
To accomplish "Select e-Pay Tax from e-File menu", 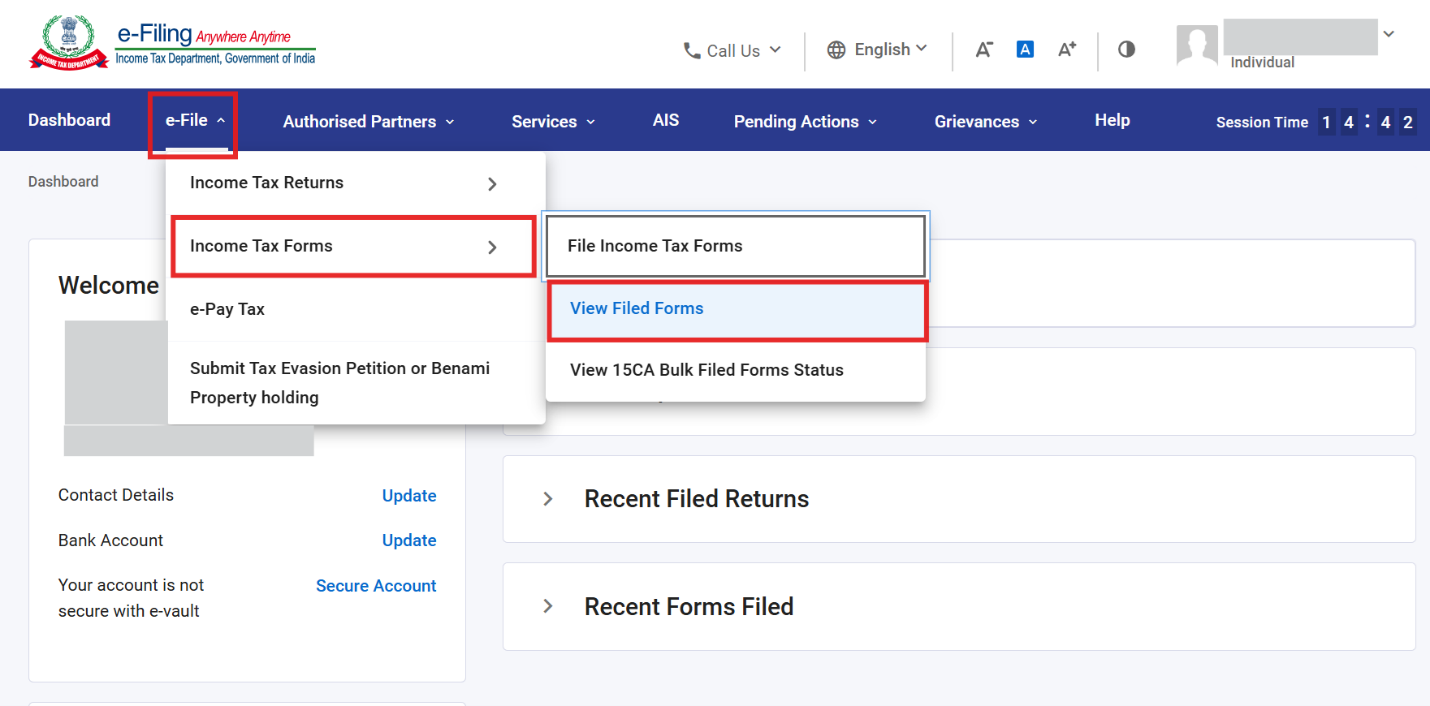I will coord(228,310).
